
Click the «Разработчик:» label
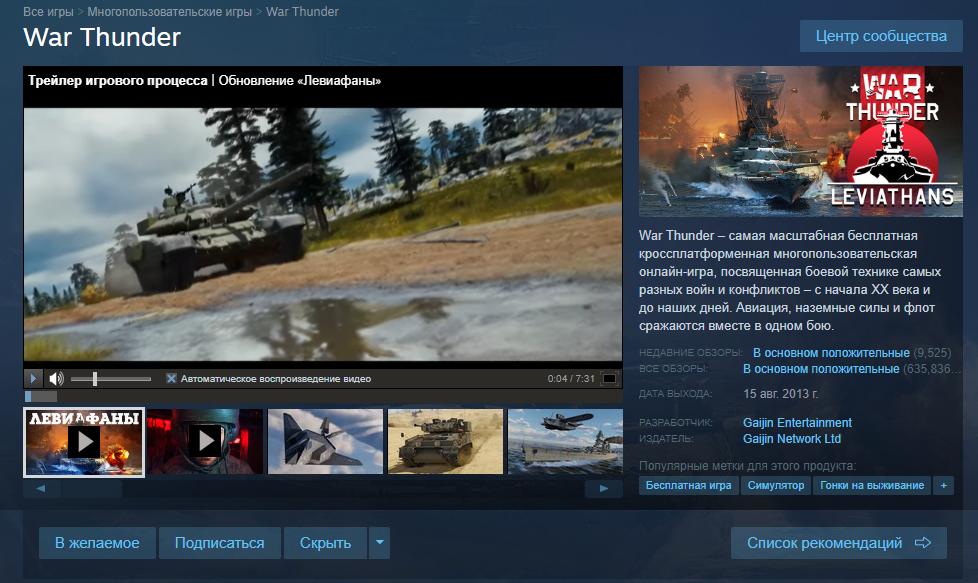click(x=675, y=423)
